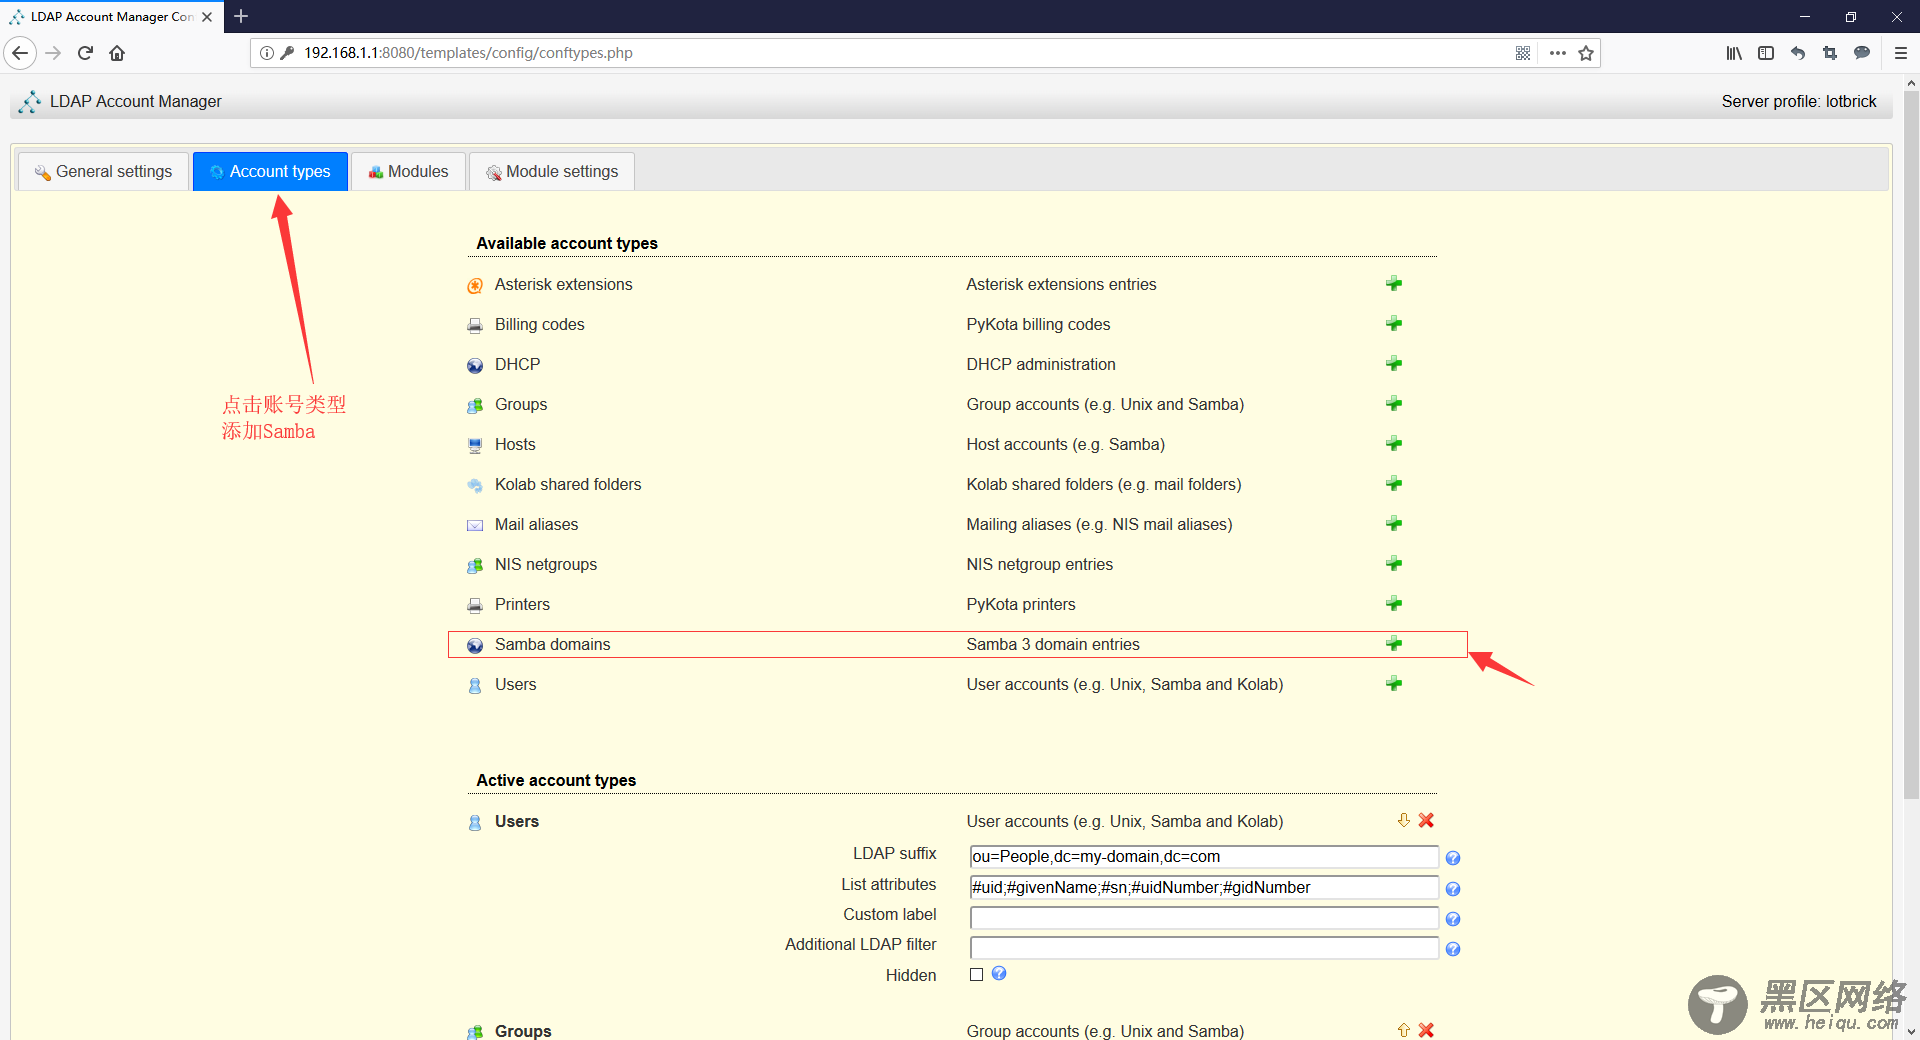Image resolution: width=1920 pixels, height=1040 pixels.
Task: Switch to Account types tab
Action: pos(270,171)
